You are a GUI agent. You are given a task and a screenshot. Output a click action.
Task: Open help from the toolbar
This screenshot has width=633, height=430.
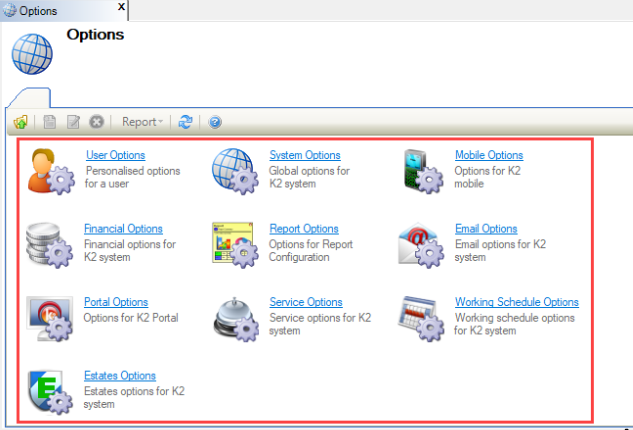[215, 122]
